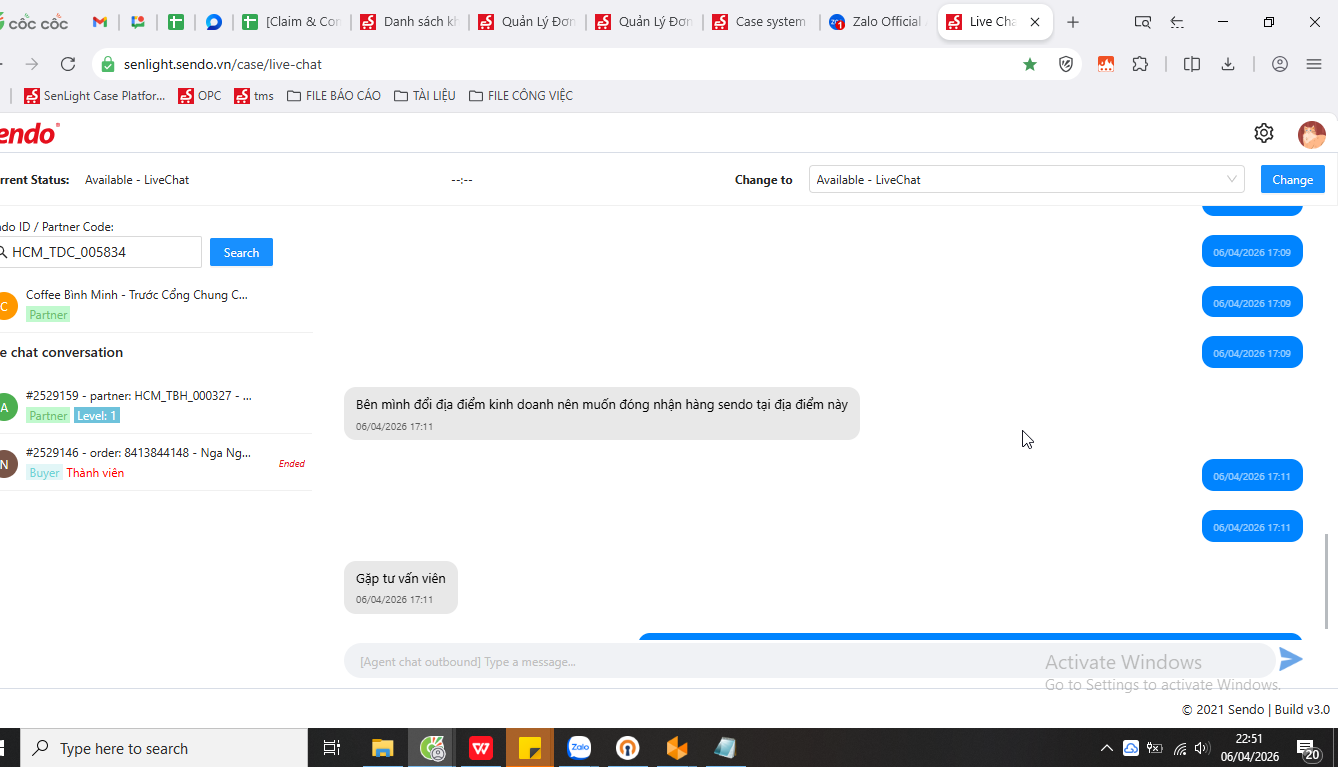Image resolution: width=1338 pixels, height=767 pixels.
Task: Open the Gmail pinned tab
Action: 100,22
